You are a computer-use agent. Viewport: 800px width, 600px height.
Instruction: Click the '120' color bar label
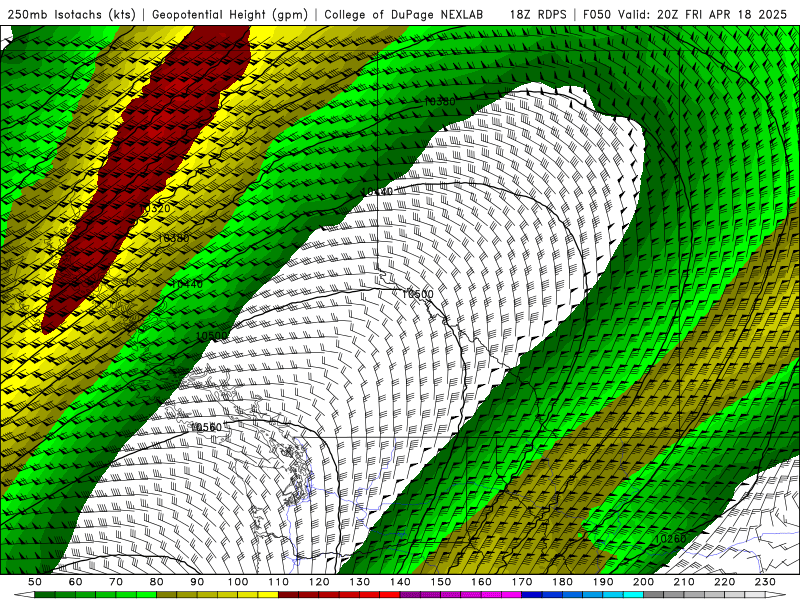[x=319, y=582]
